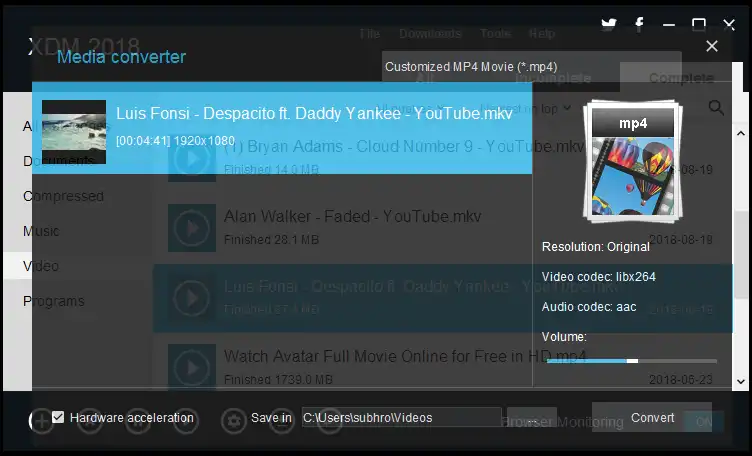Click the scroll down arrow of the download list
Image resolution: width=752 pixels, height=456 pixels.
(x=740, y=382)
